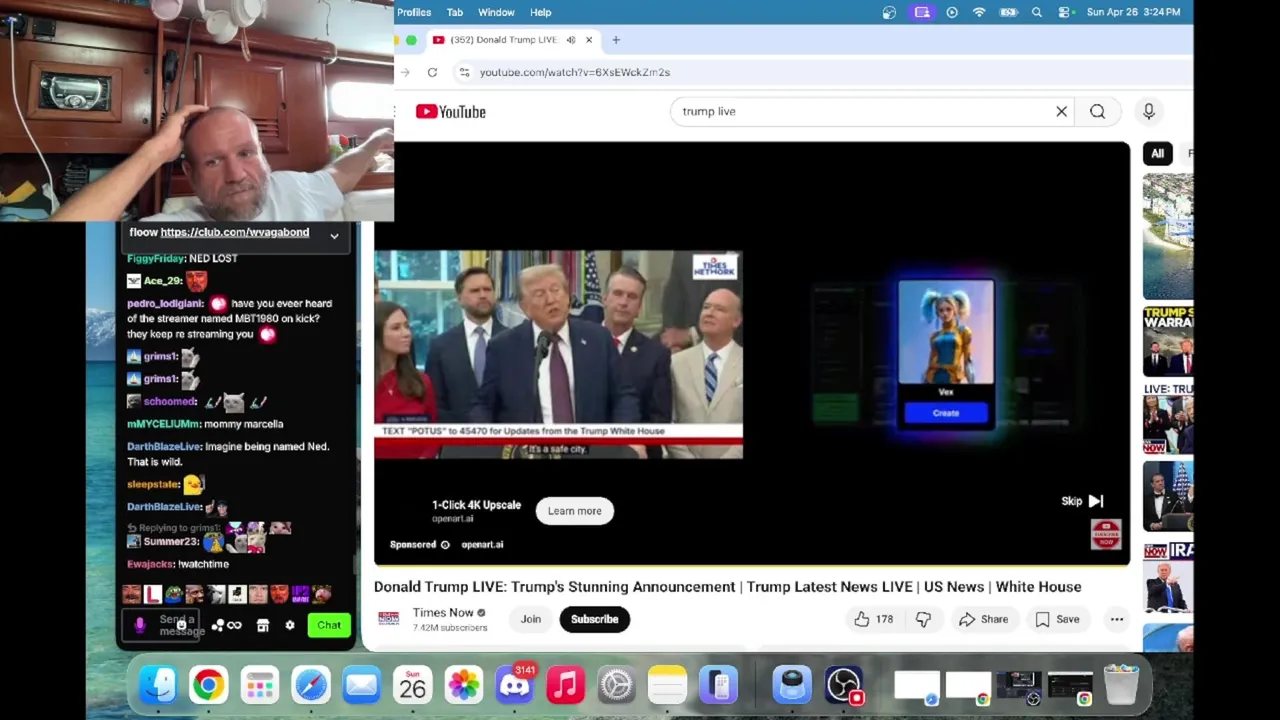The width and height of the screenshot is (1280, 720).
Task: Subscribe to the Times Now channel
Action: click(x=594, y=619)
